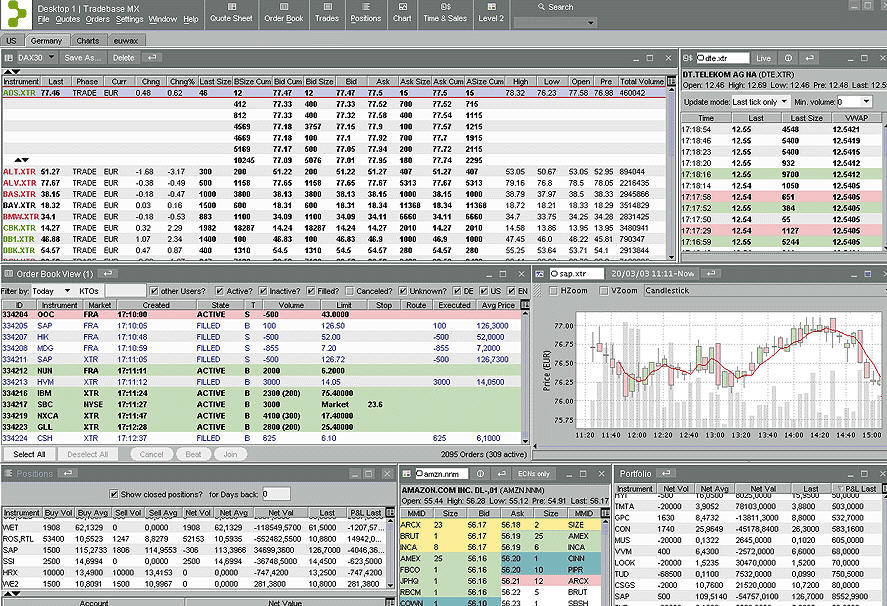Open the Candlestick chart type dropdown
The image size is (887, 606).
[764, 291]
